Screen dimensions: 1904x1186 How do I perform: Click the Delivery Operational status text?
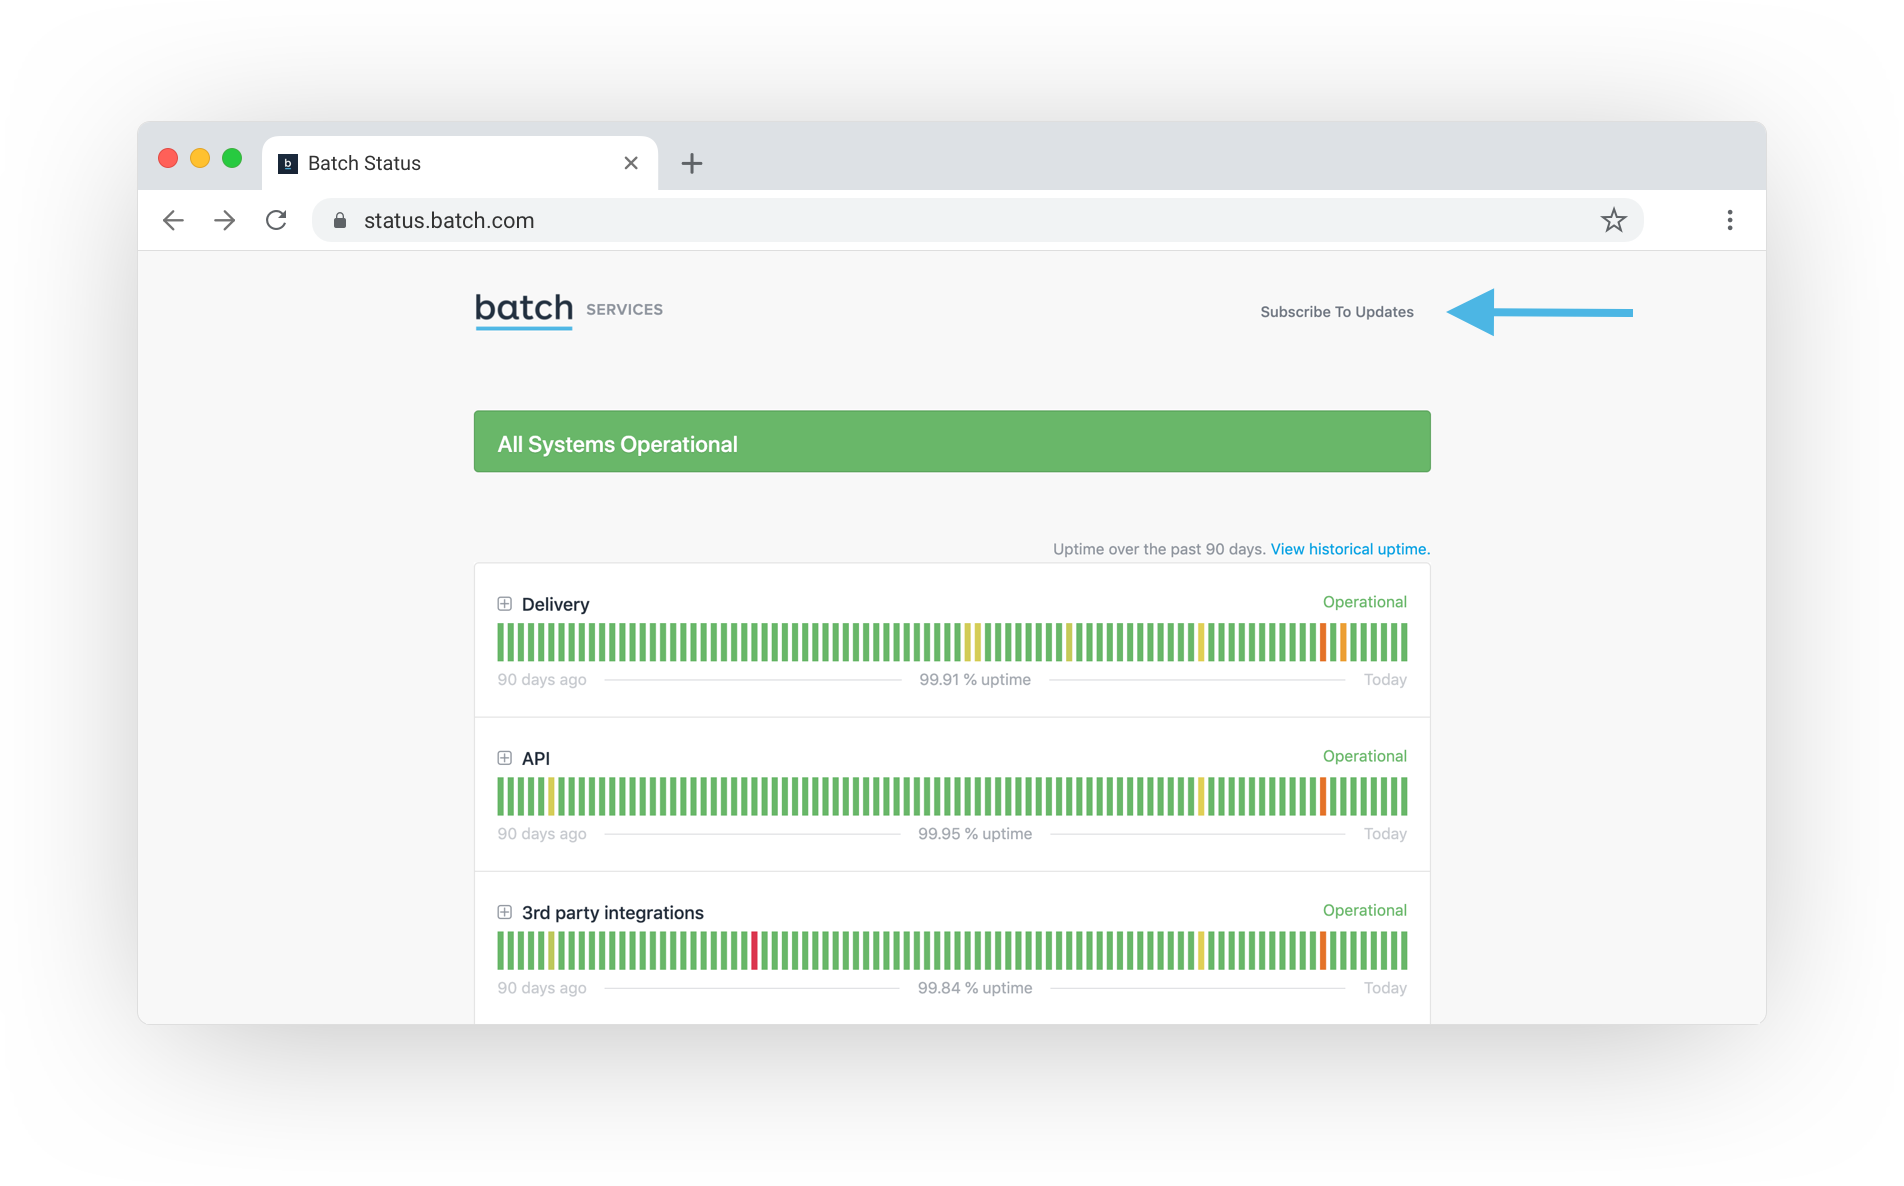tap(1364, 602)
